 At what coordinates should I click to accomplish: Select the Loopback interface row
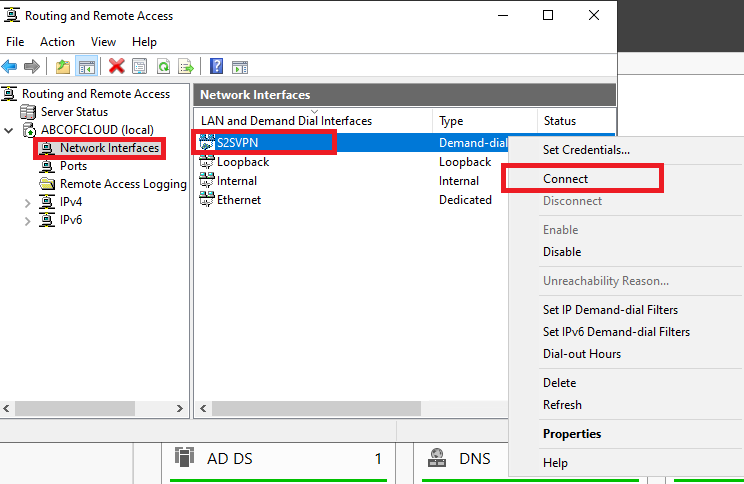(x=243, y=162)
